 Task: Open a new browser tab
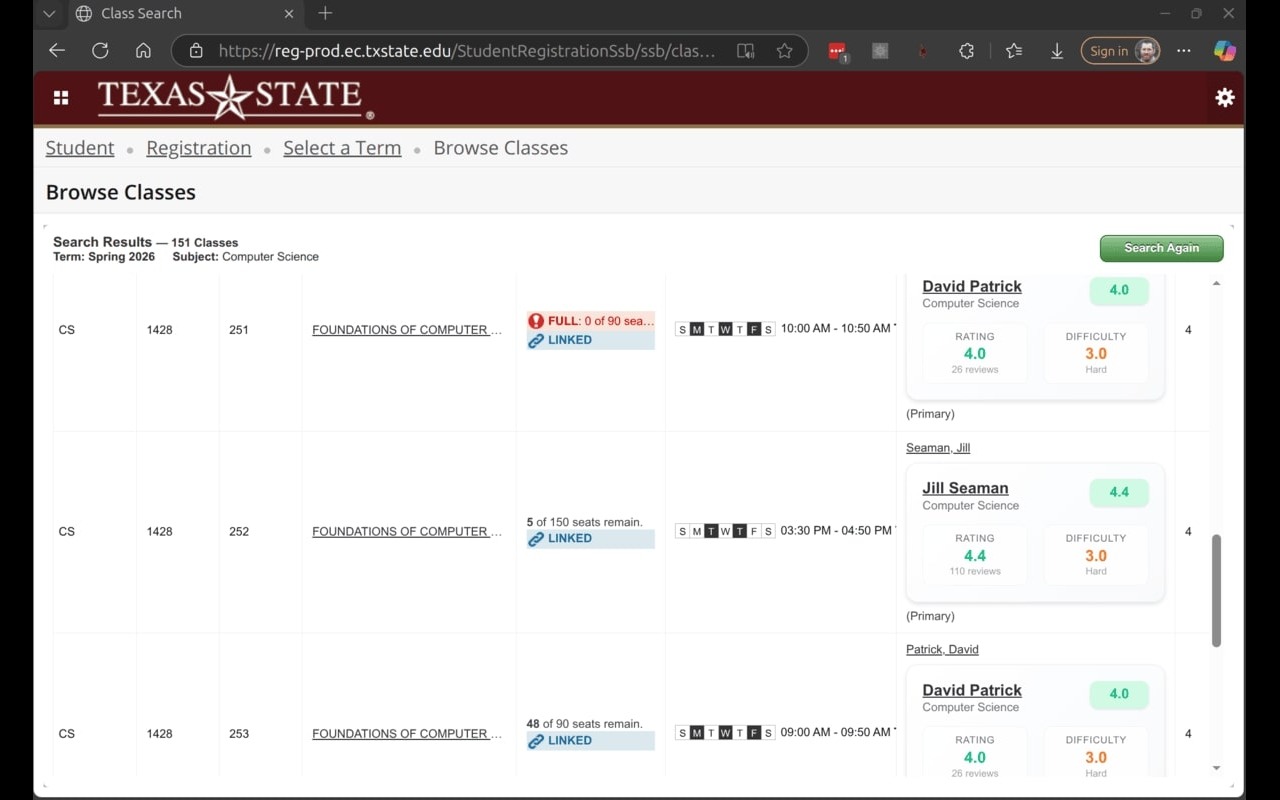(325, 14)
